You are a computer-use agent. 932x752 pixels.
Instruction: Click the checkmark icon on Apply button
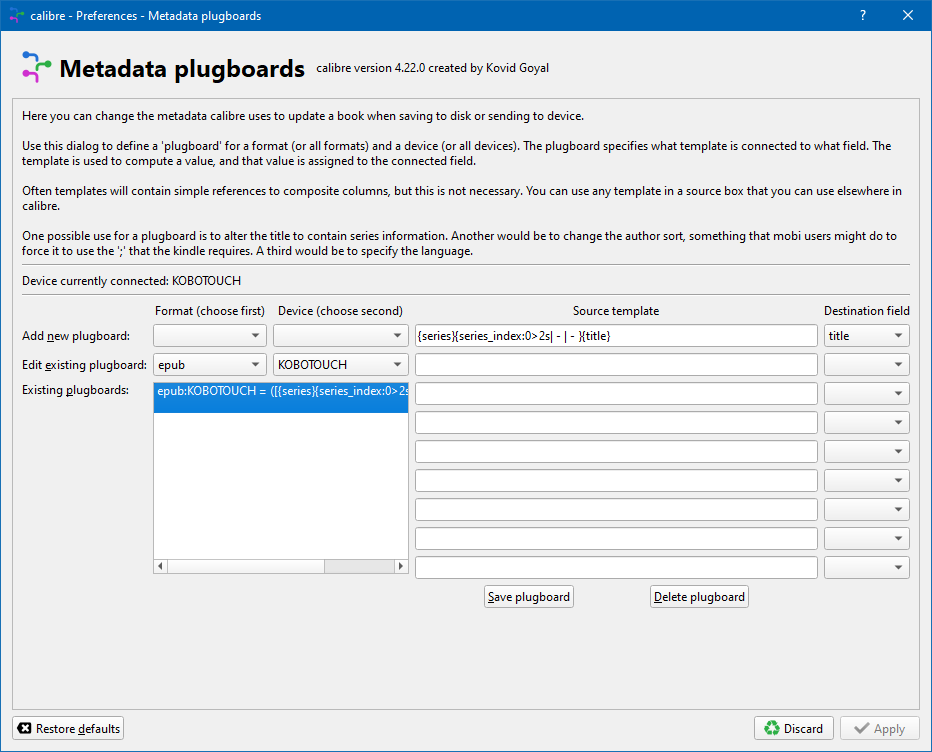coord(861,728)
